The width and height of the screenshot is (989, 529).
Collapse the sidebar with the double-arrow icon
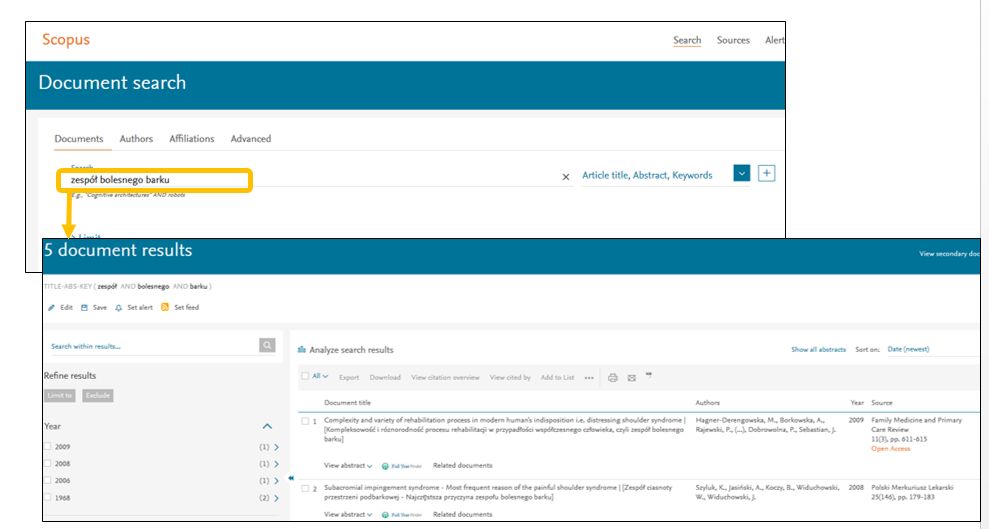291,478
